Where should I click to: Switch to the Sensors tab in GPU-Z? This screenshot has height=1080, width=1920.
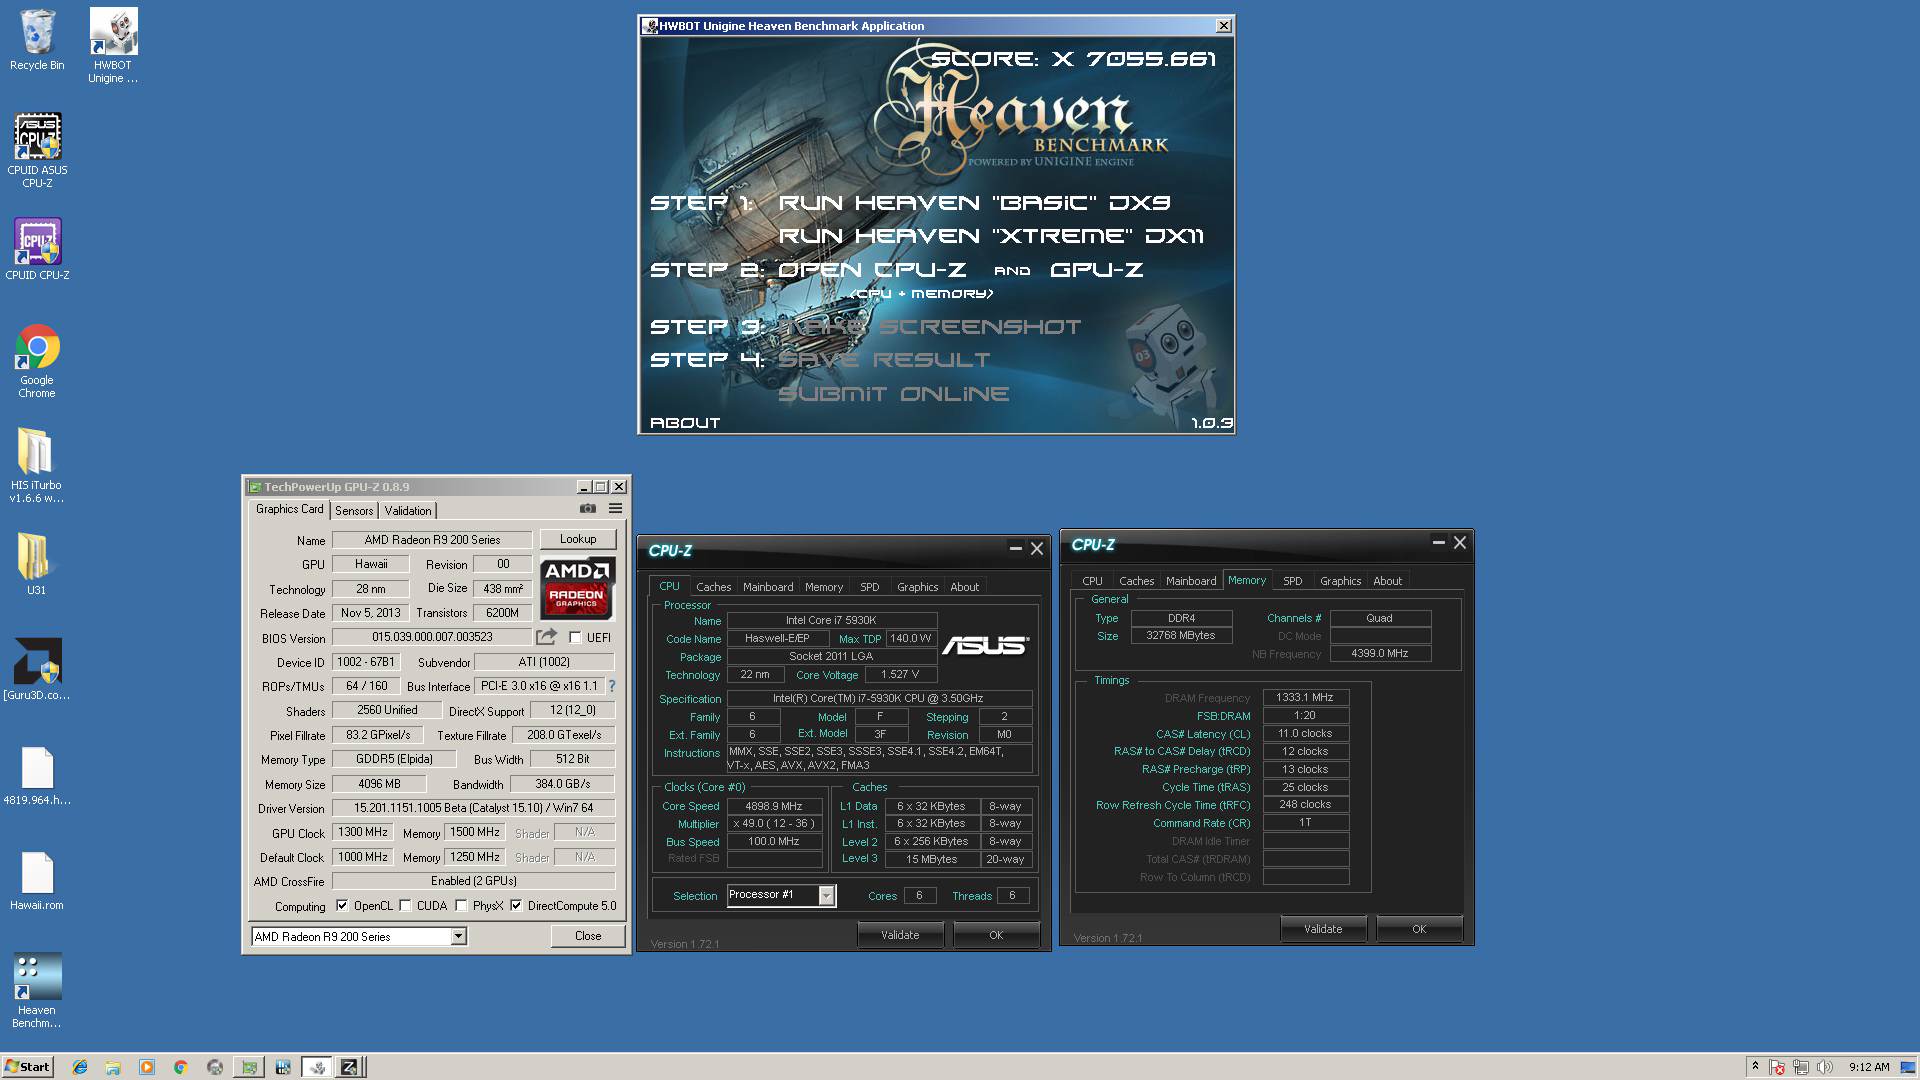(x=354, y=511)
